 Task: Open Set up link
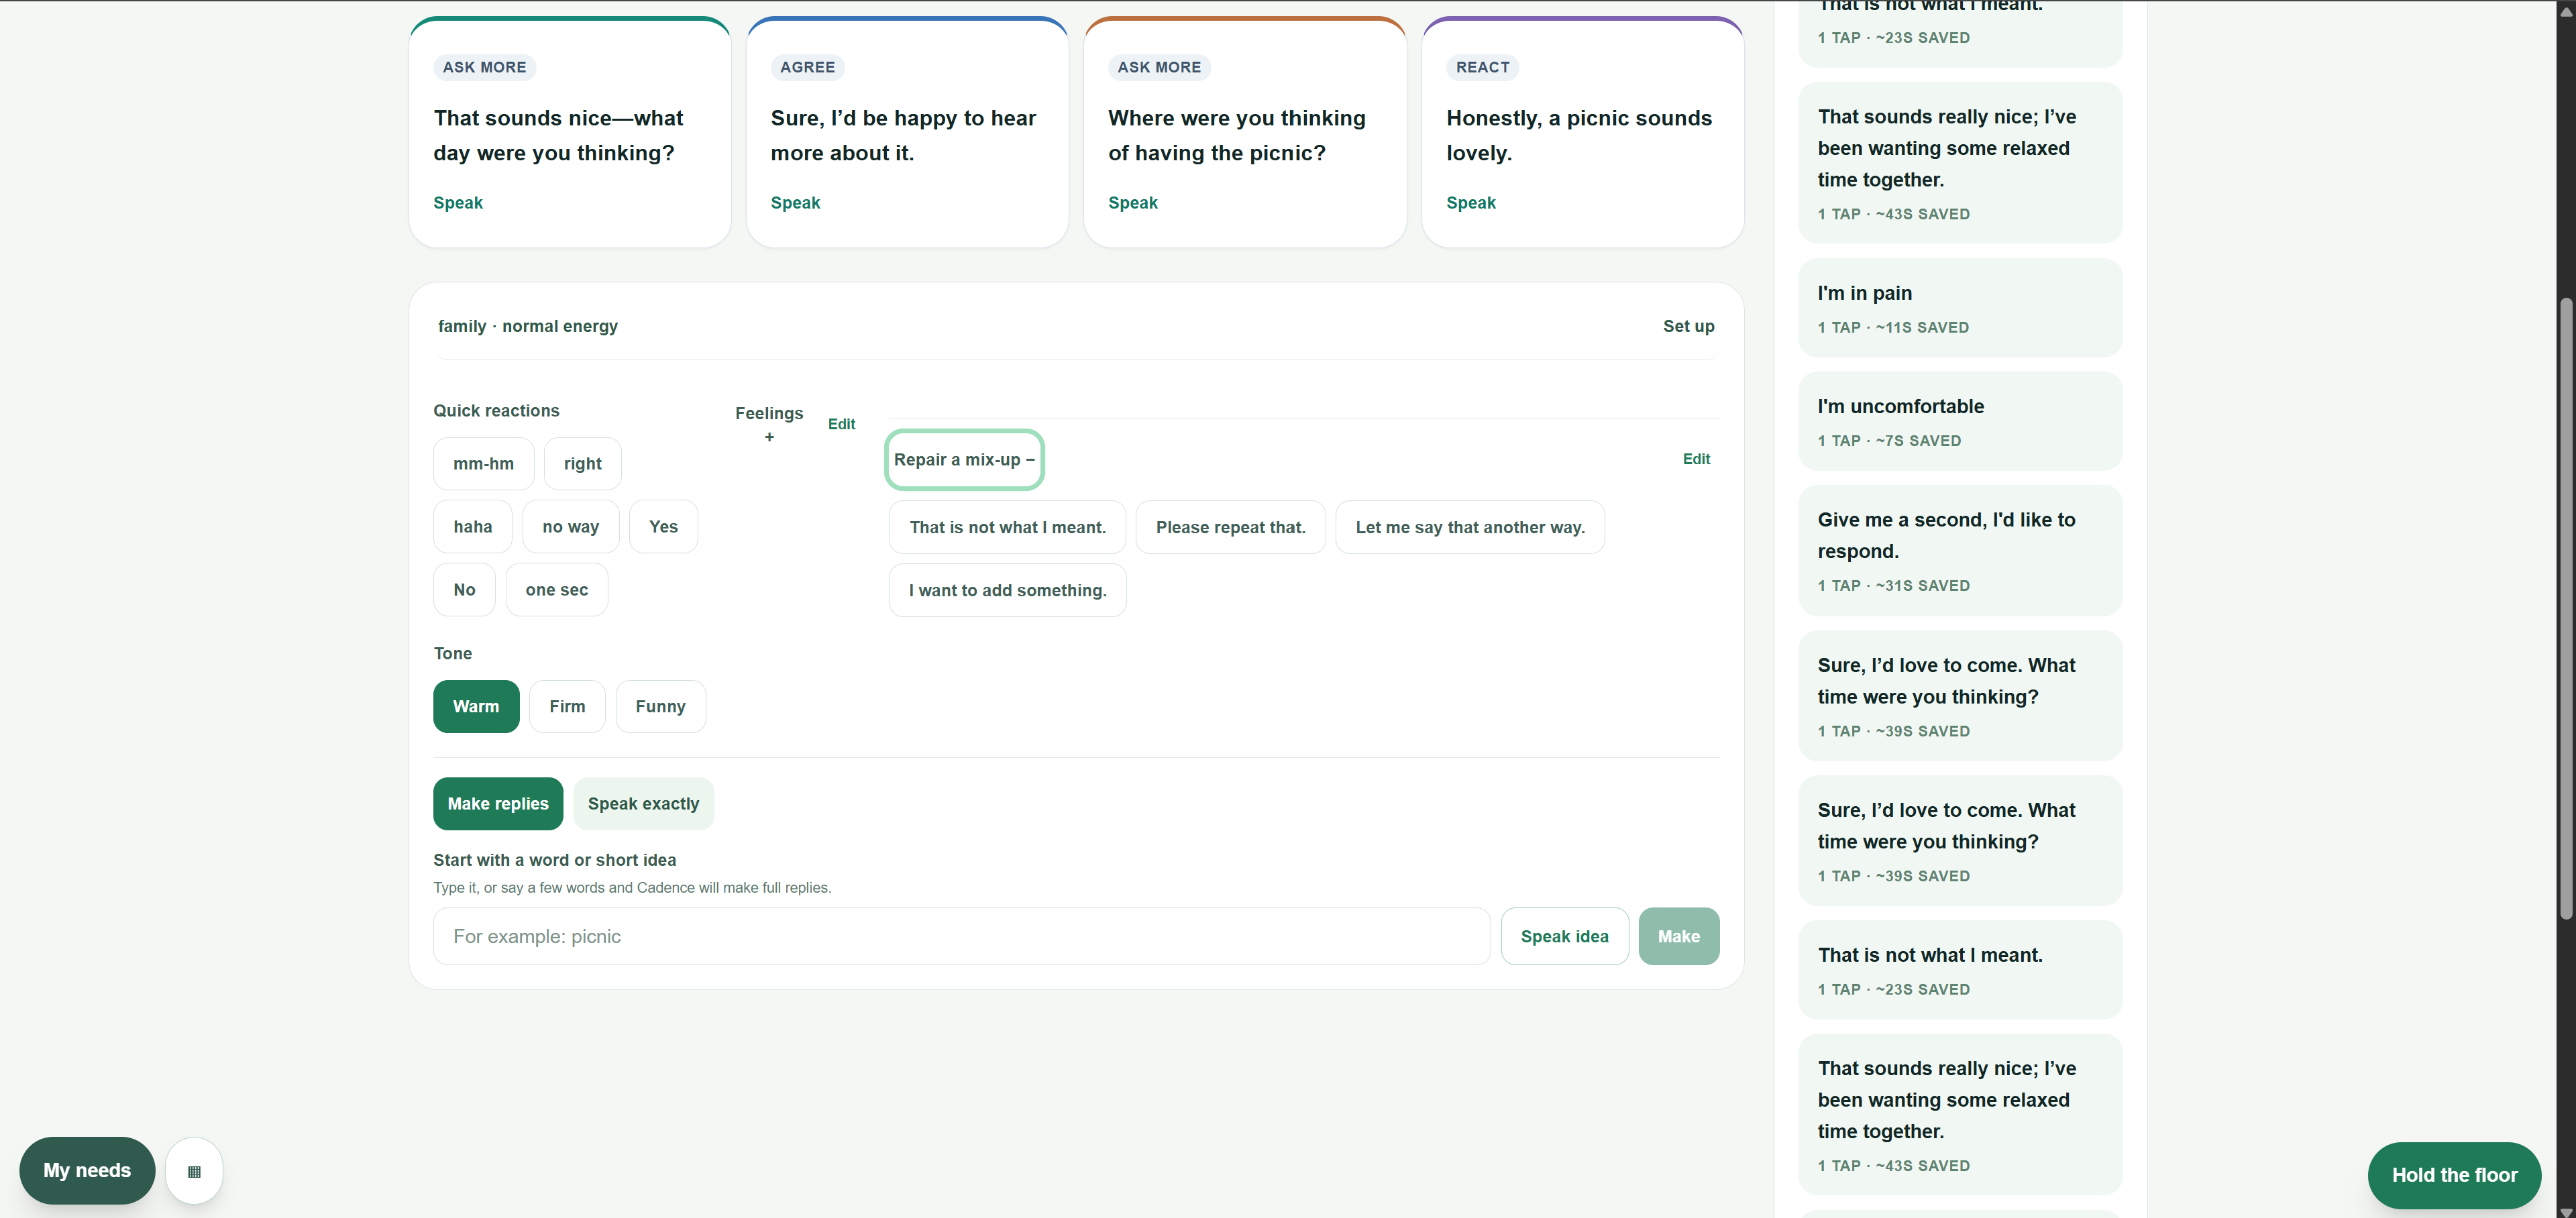pos(1688,326)
